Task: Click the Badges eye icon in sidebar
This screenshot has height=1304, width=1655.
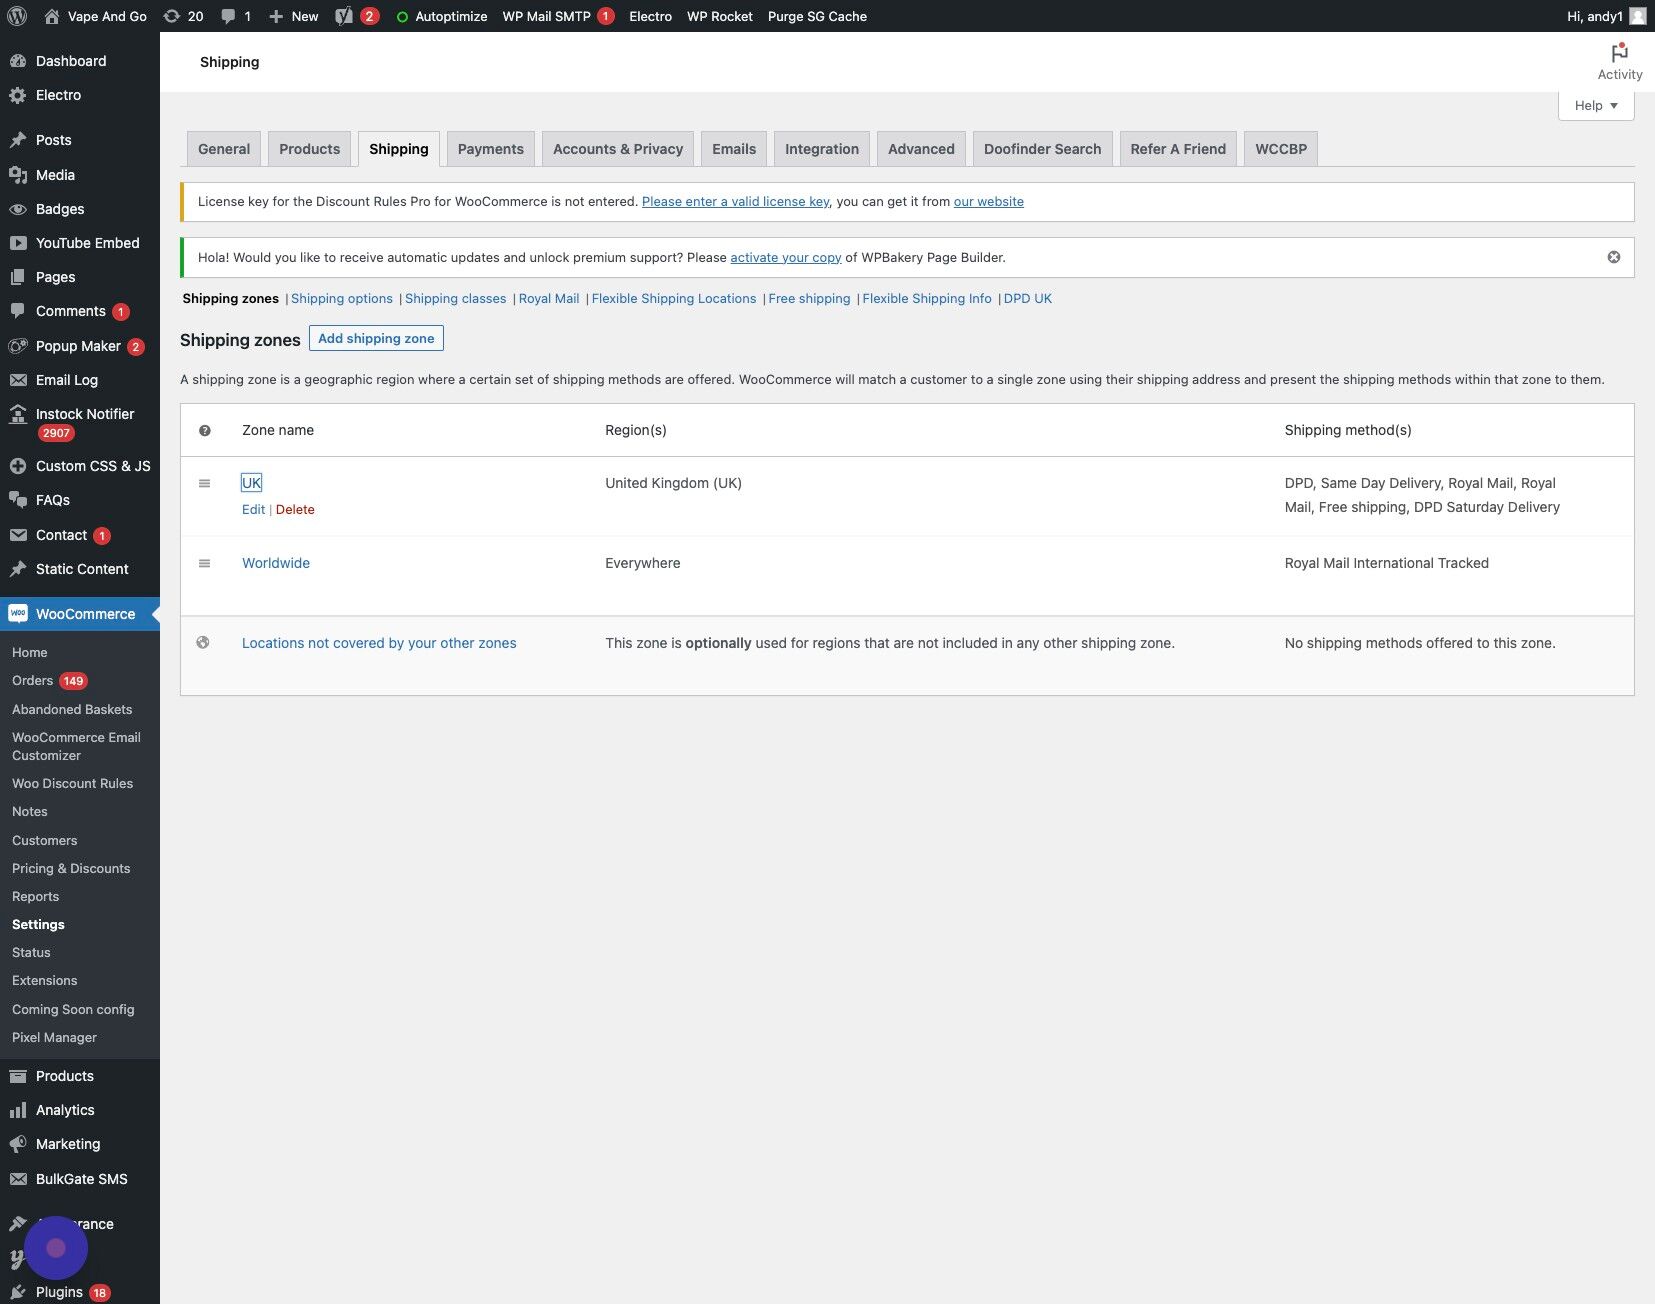Action: 18,209
